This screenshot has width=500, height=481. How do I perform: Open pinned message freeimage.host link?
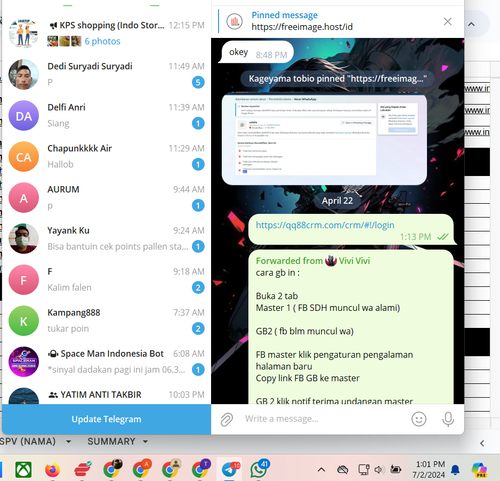(x=302, y=27)
